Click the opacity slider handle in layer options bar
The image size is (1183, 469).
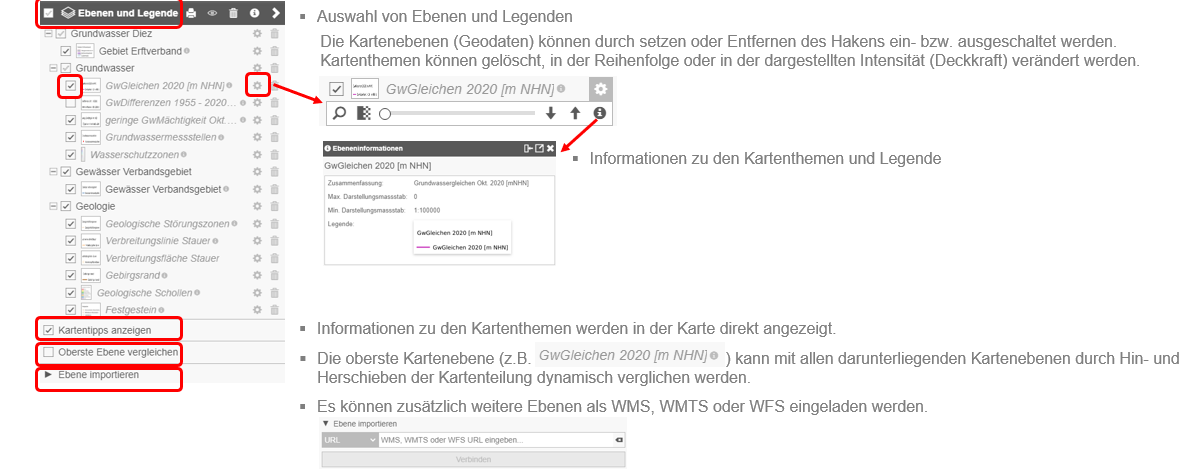coord(385,113)
